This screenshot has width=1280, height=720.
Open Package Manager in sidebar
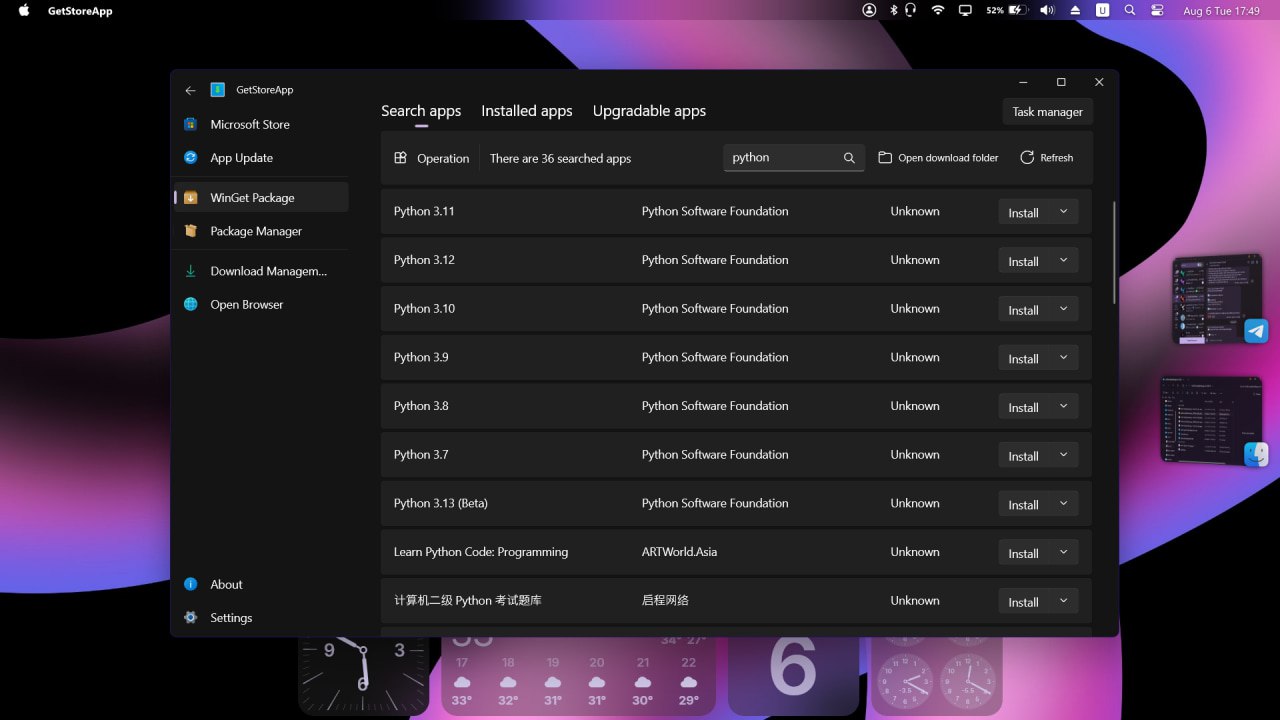pyautogui.click(x=262, y=231)
